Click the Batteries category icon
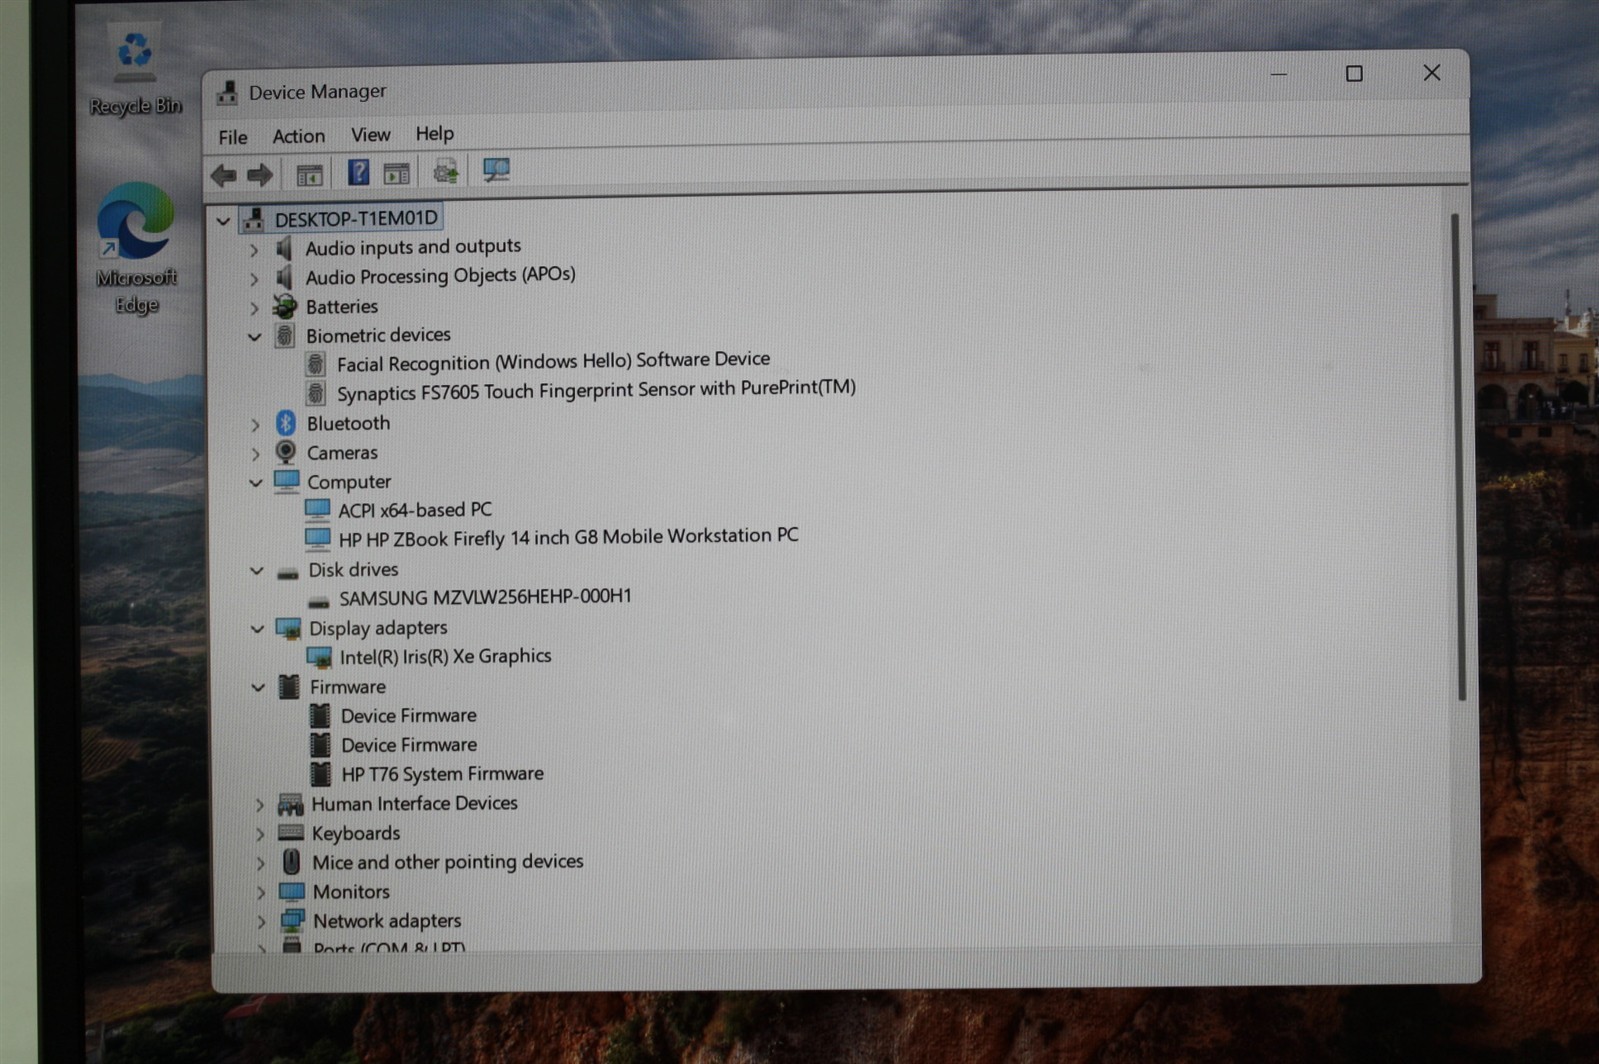The image size is (1599, 1064). pos(285,306)
